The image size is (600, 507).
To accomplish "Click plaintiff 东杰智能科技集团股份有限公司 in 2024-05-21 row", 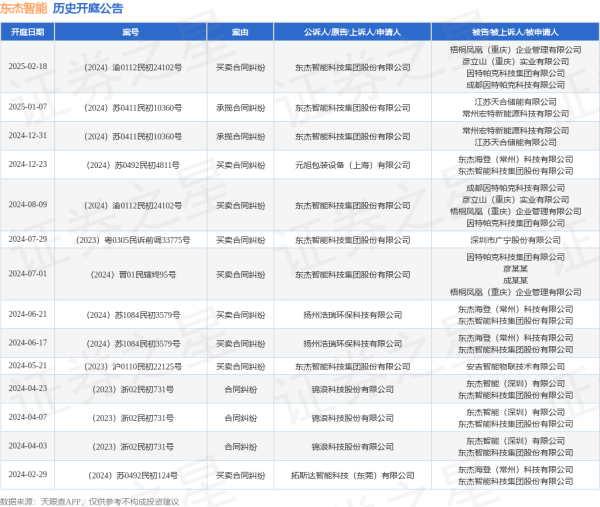I will tap(352, 367).
